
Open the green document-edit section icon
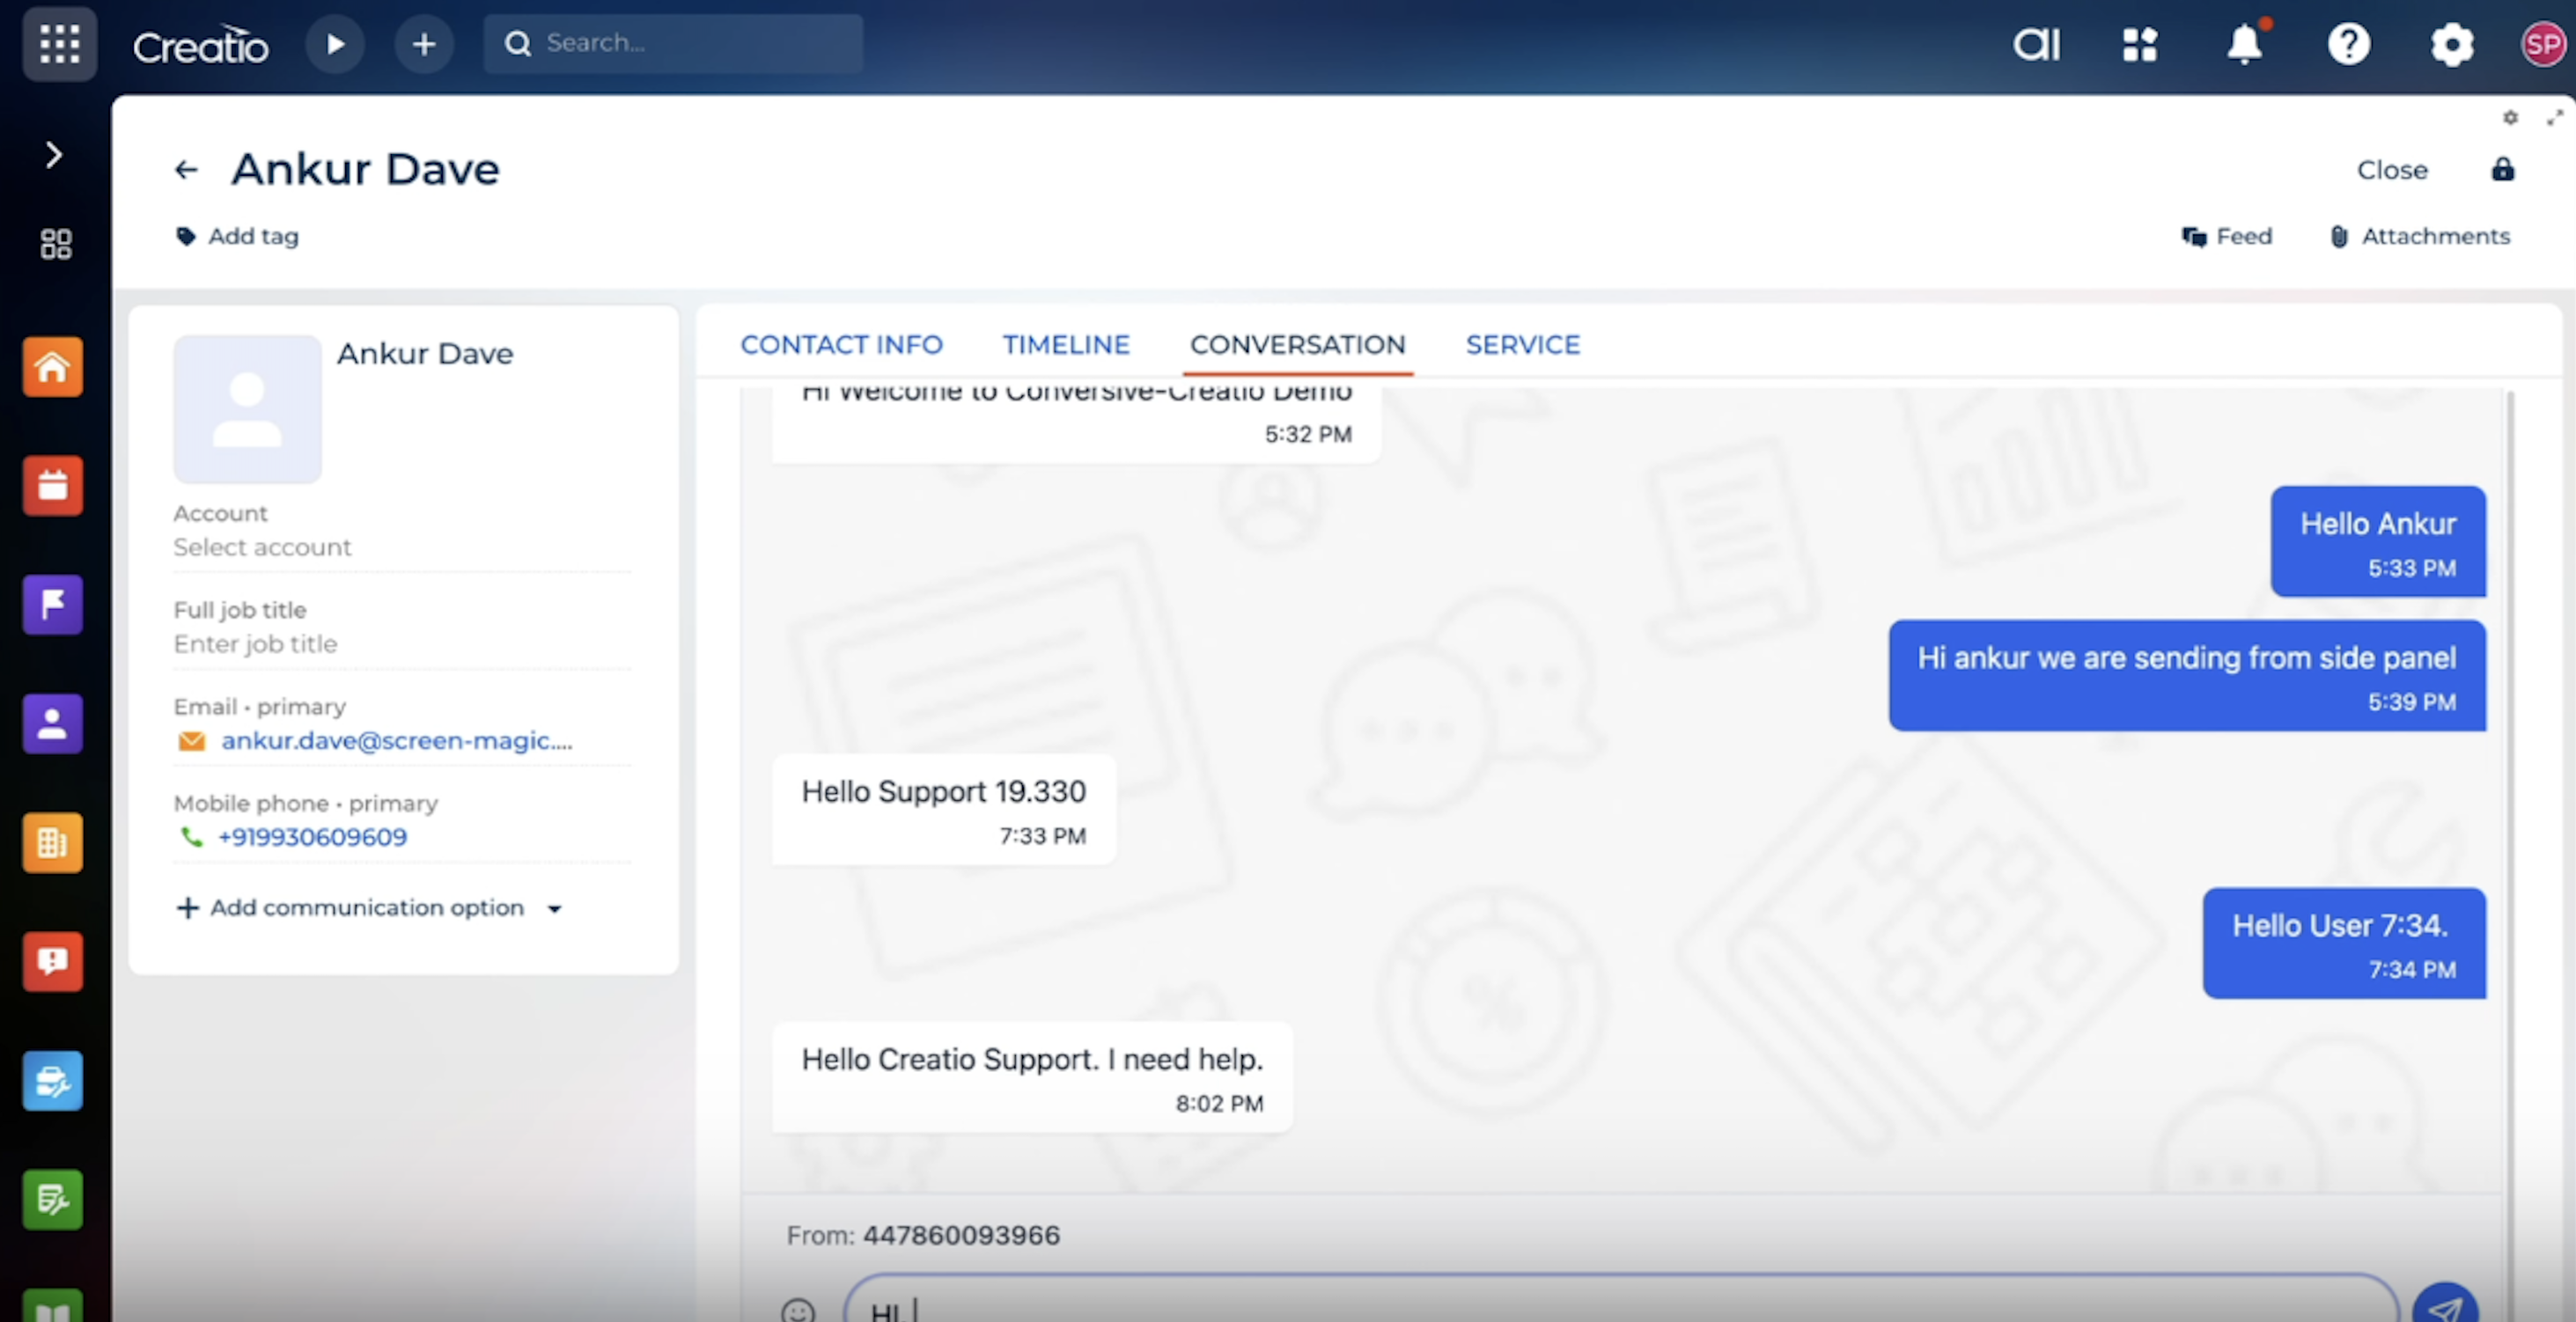tap(53, 1200)
